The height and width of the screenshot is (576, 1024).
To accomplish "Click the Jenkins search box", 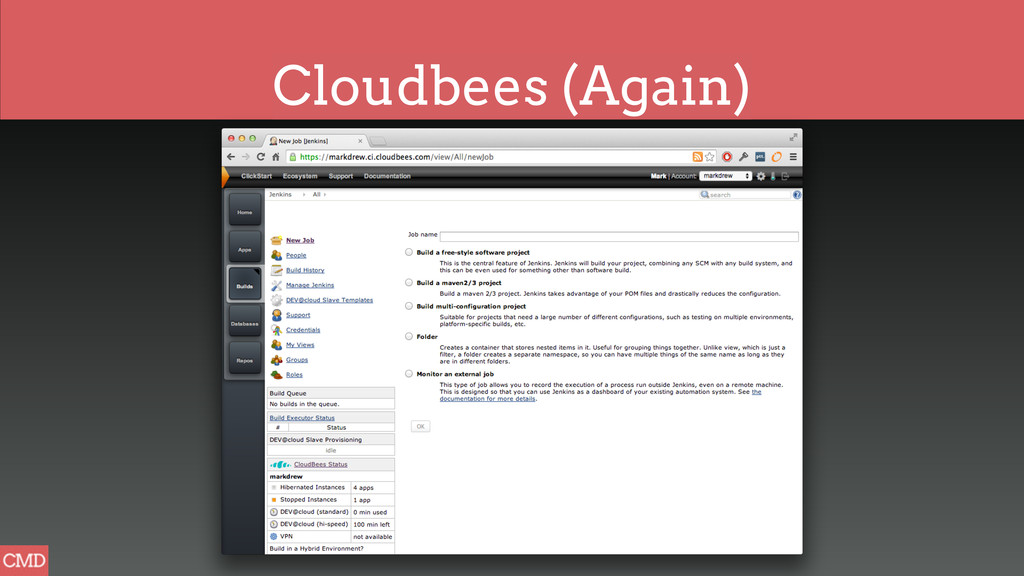I will pyautogui.click(x=744, y=195).
